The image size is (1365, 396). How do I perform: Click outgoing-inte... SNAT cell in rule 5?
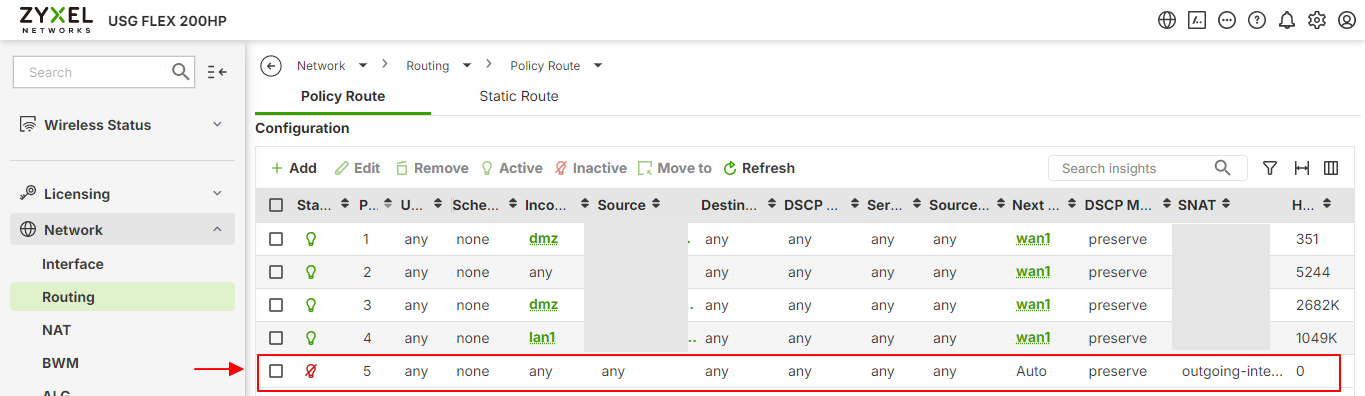[1231, 371]
